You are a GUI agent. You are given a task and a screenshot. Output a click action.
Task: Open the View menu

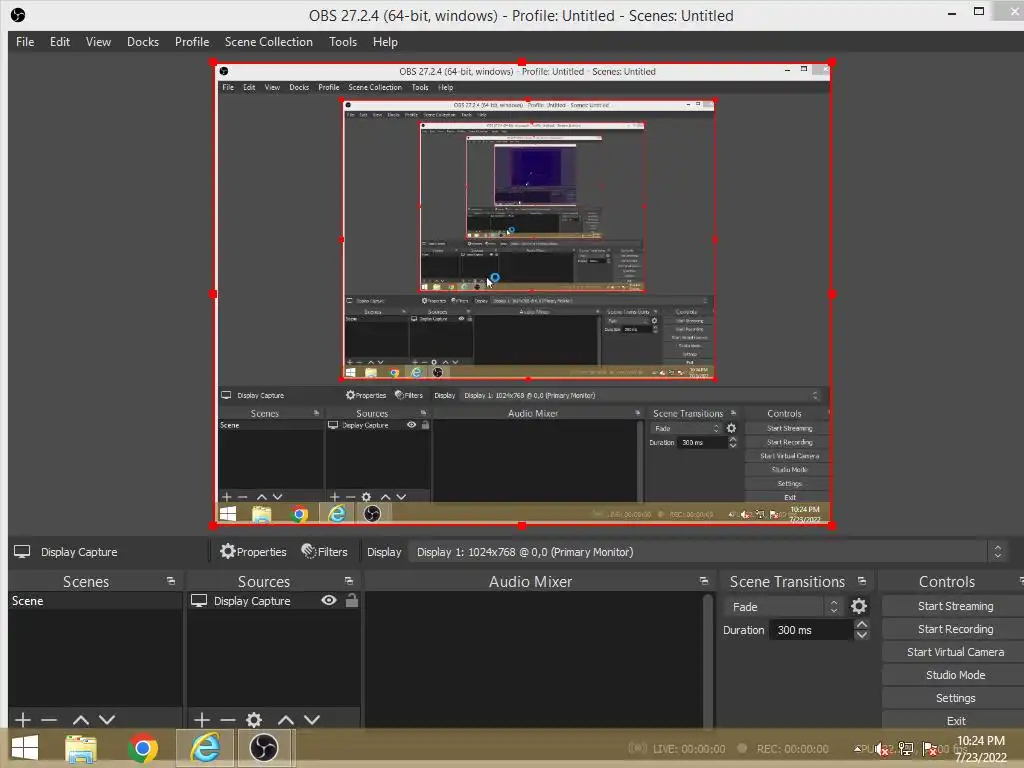pos(98,42)
